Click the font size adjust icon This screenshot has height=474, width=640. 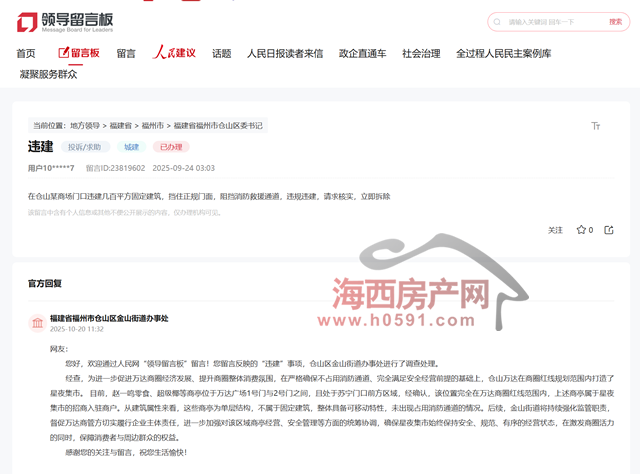pos(595,126)
